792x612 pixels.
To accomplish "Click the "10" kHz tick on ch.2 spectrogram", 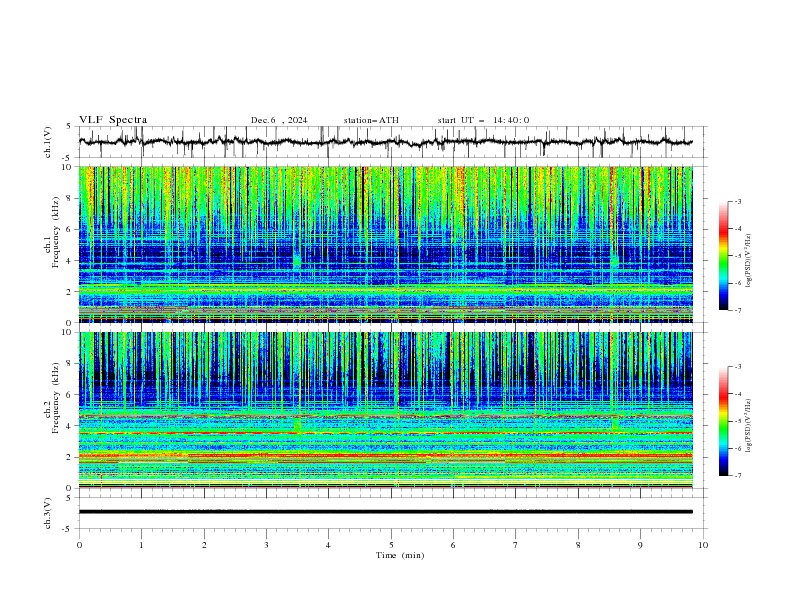I will click(x=68, y=332).
